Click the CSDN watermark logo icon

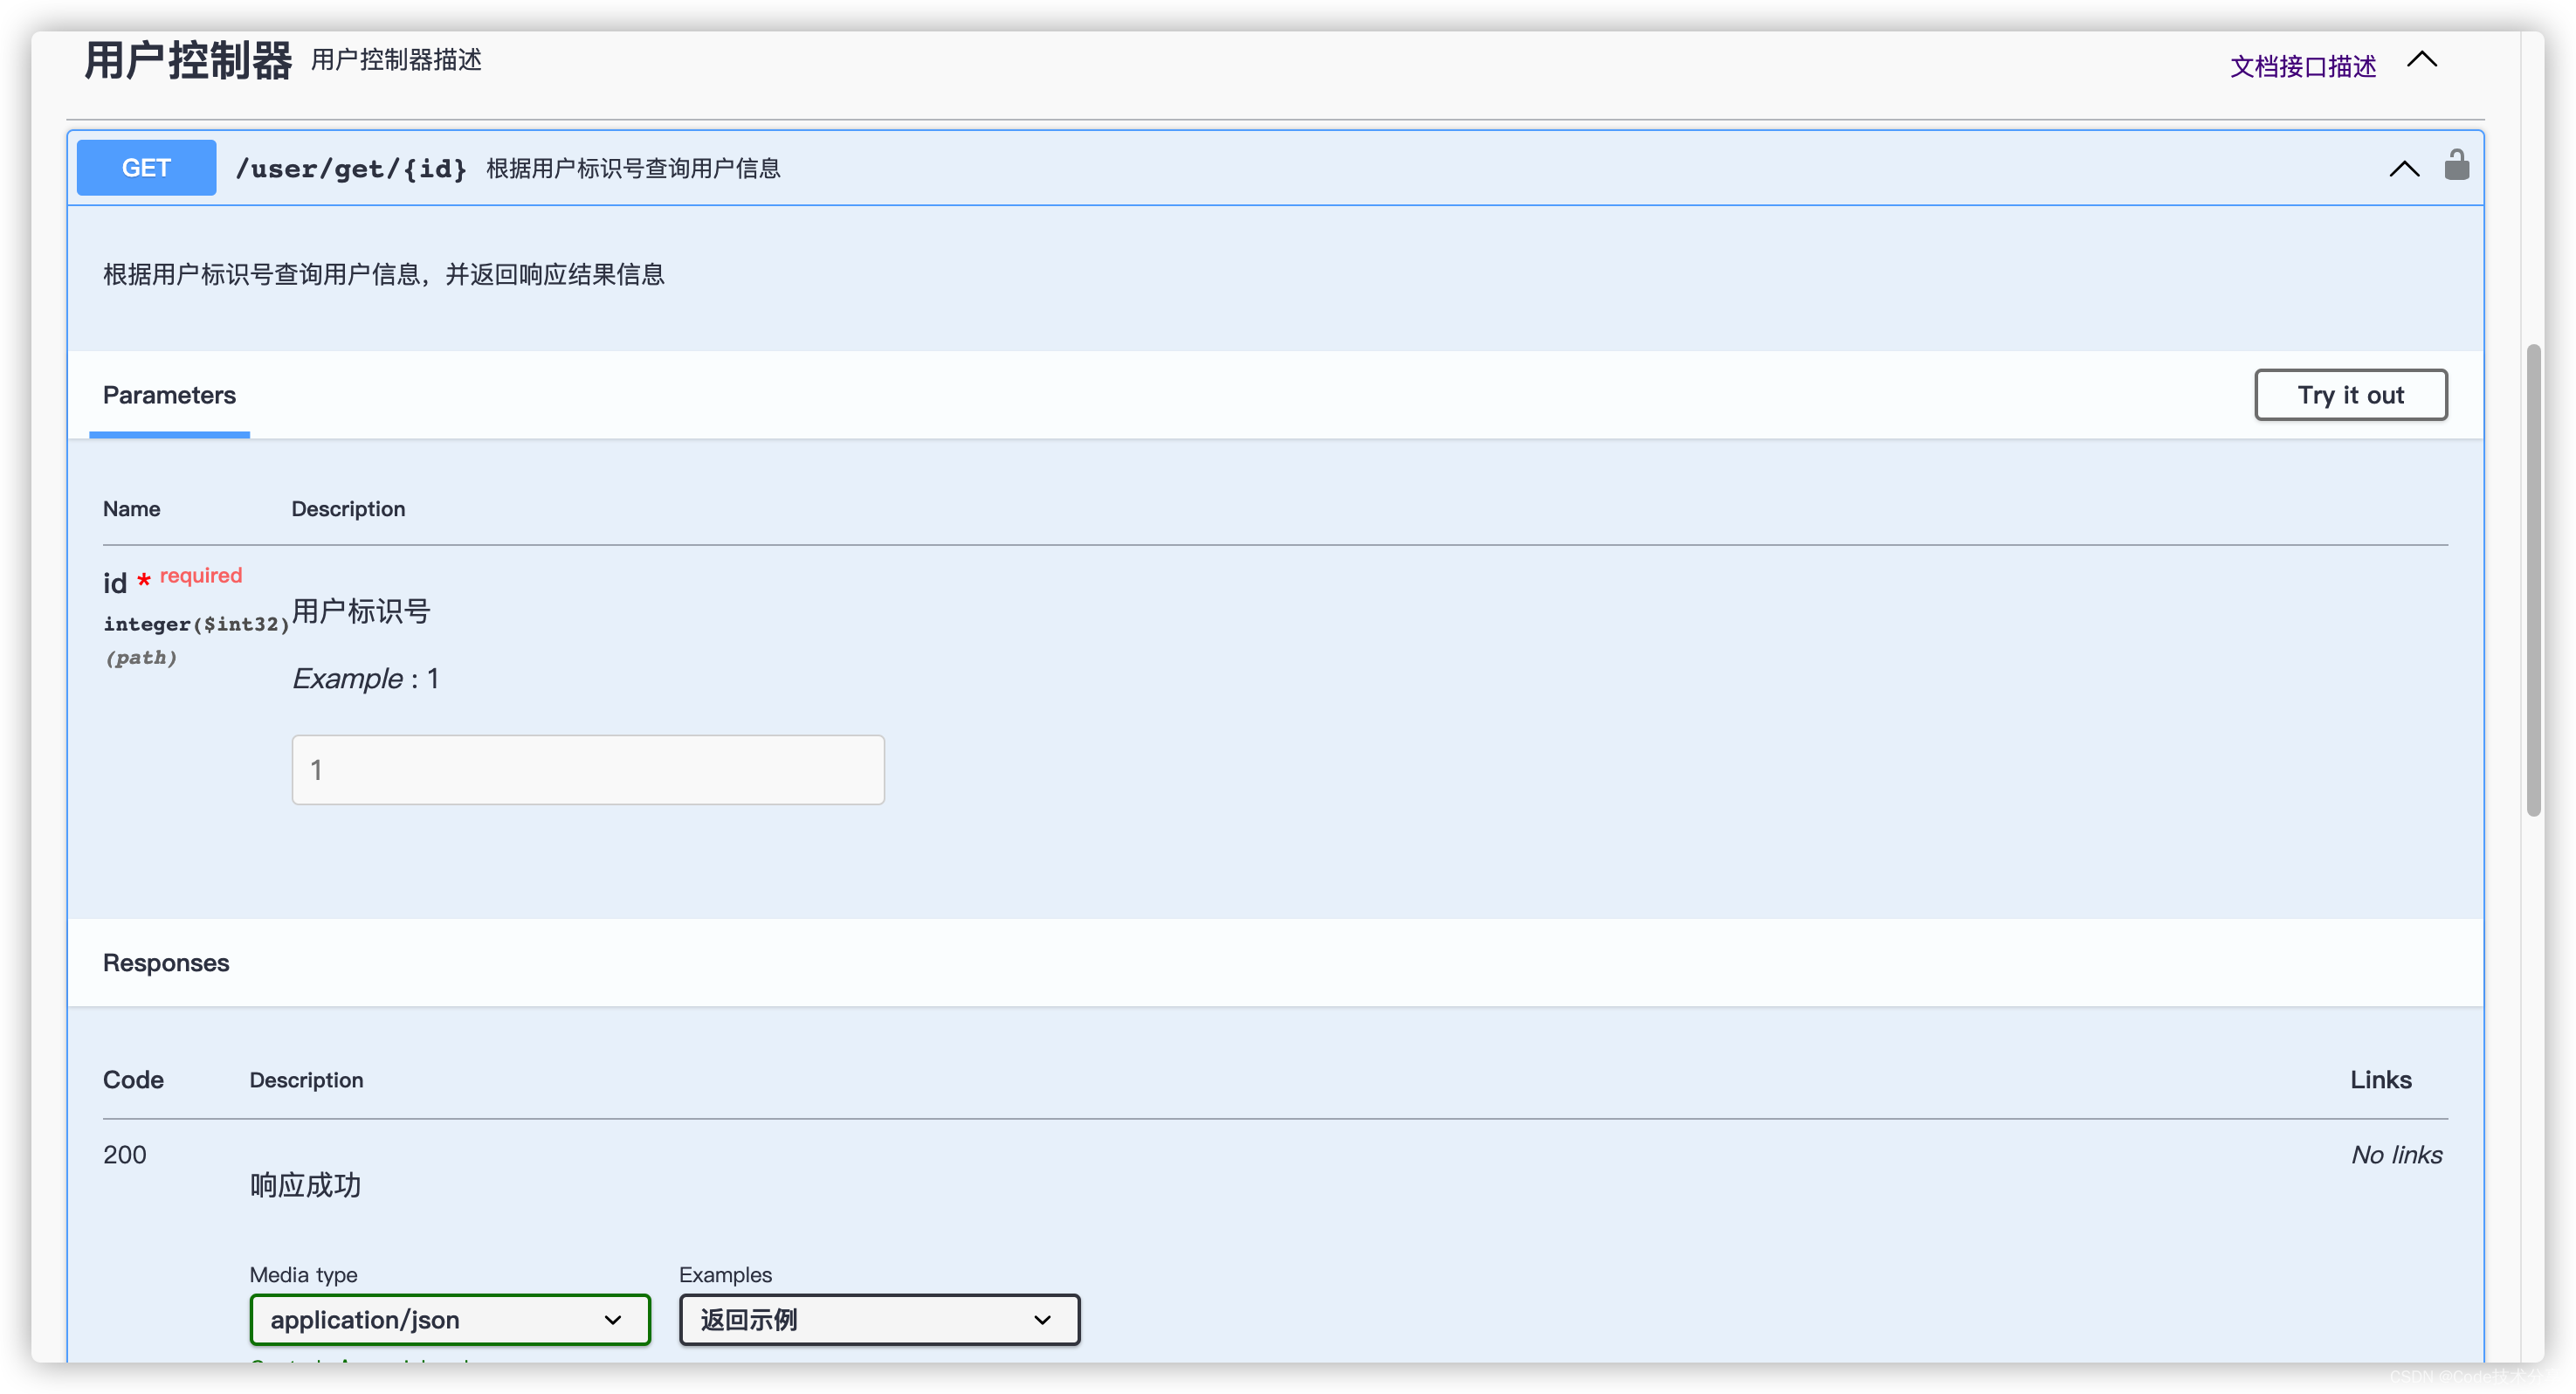click(2401, 1375)
